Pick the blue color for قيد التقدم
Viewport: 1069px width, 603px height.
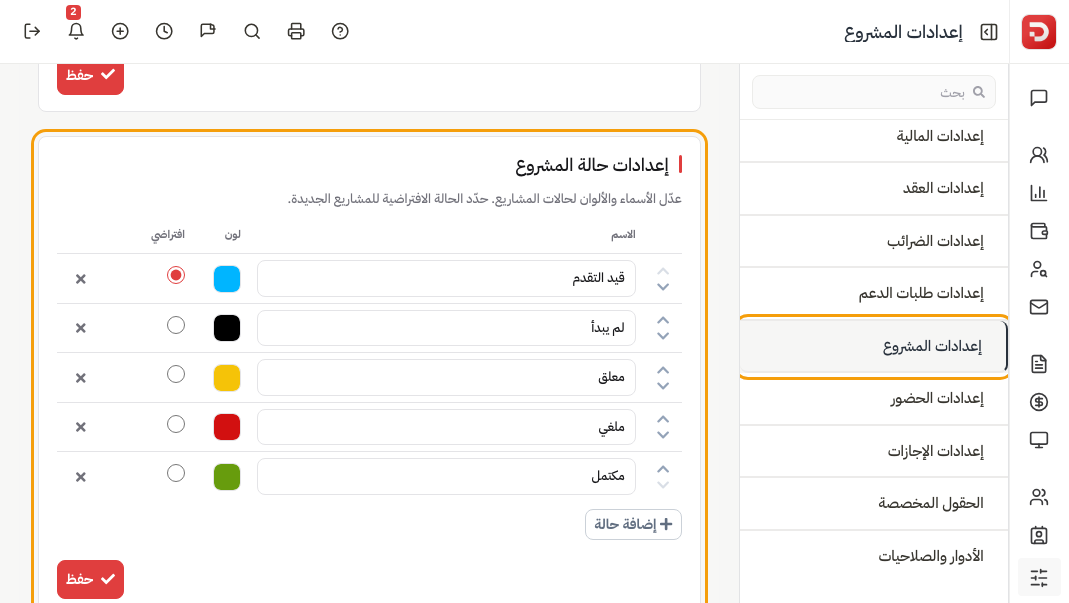(227, 279)
